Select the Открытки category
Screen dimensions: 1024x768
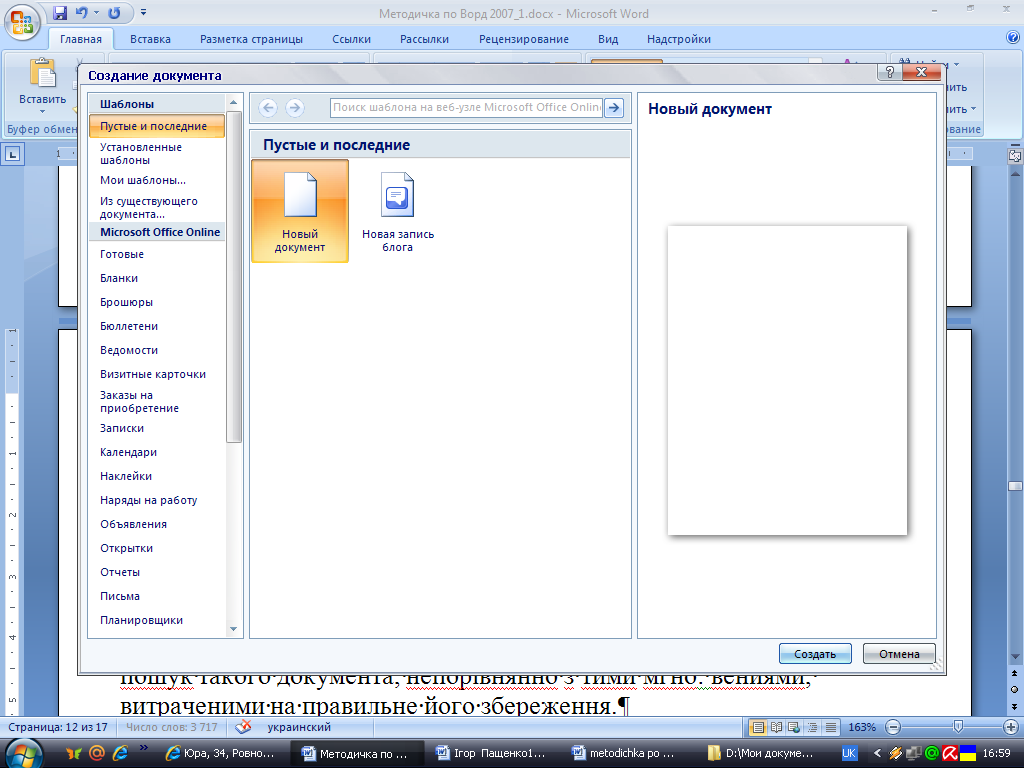point(157,548)
